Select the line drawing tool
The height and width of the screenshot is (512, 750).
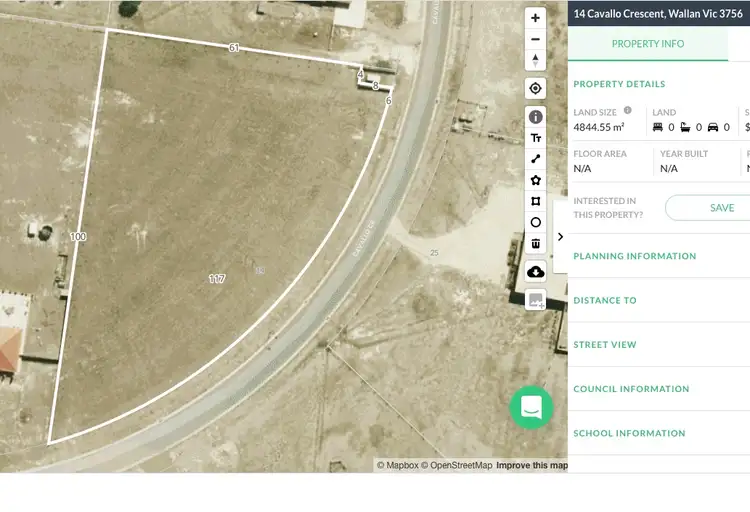(x=536, y=159)
